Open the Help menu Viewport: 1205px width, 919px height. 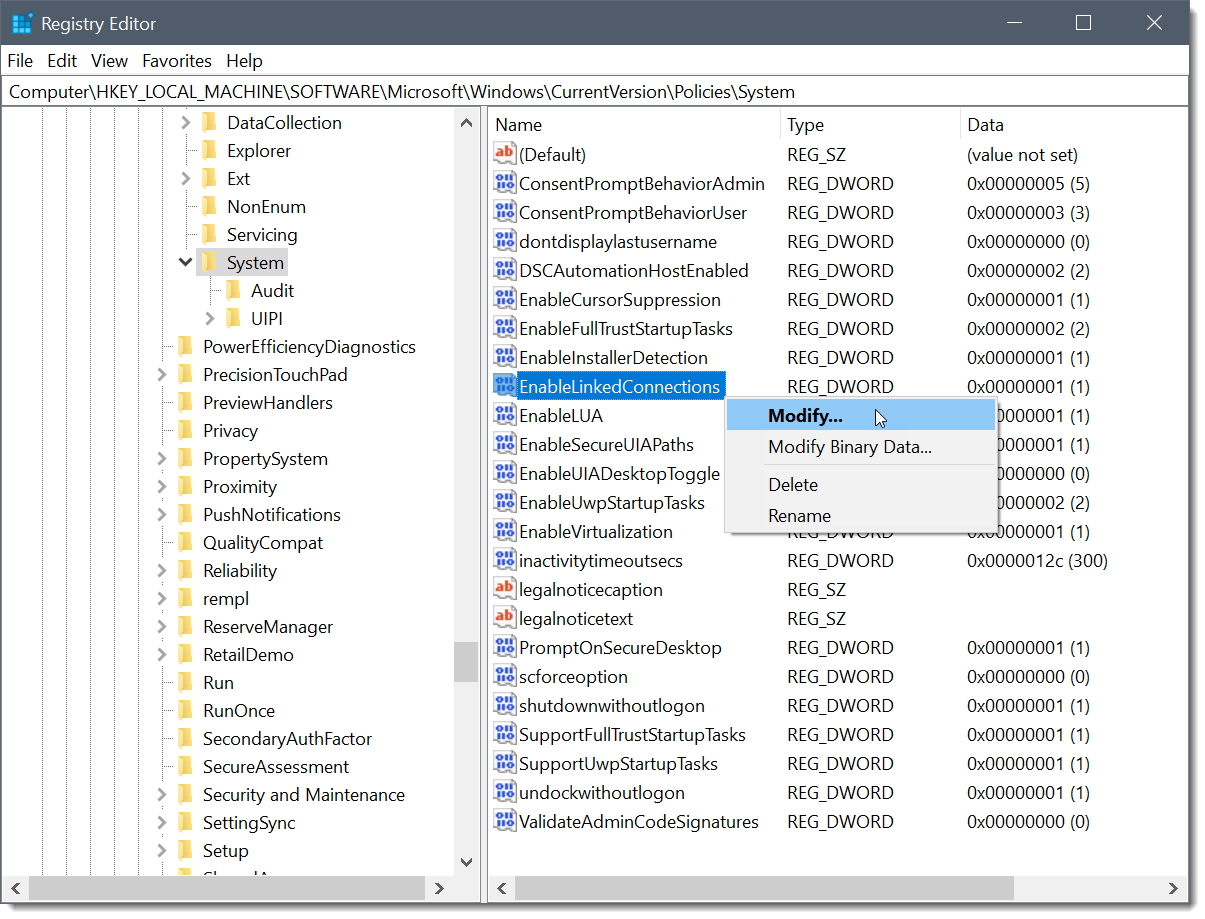(x=244, y=60)
